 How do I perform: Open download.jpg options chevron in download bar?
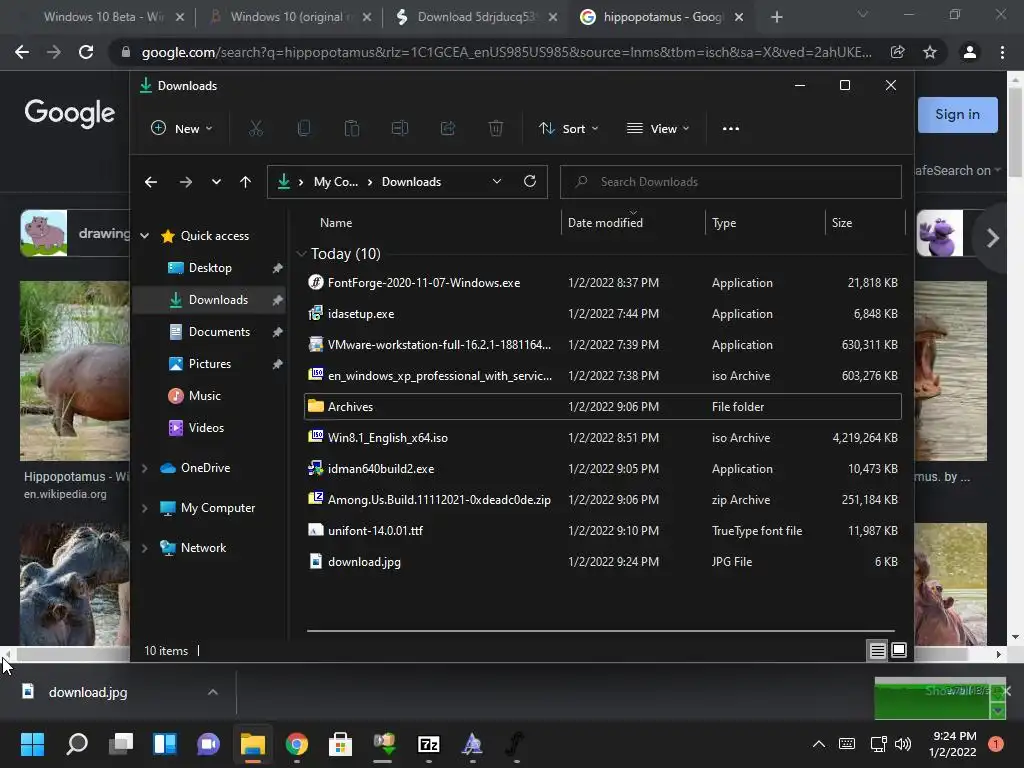coord(212,692)
